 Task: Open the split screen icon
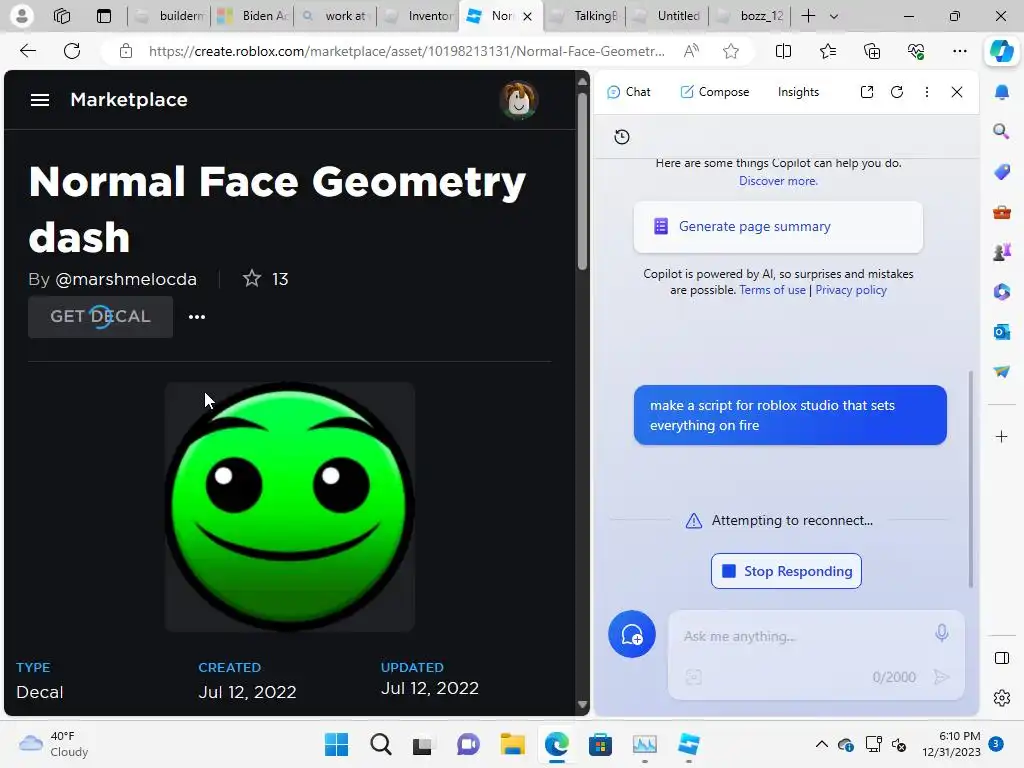click(783, 51)
